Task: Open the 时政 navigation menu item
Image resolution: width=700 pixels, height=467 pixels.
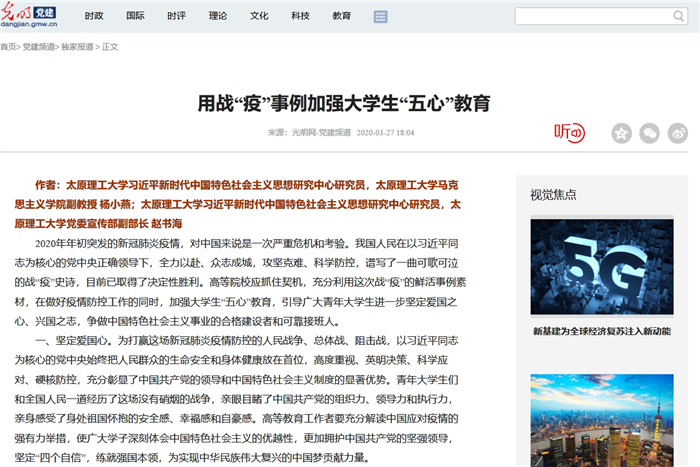Action: 94,17
